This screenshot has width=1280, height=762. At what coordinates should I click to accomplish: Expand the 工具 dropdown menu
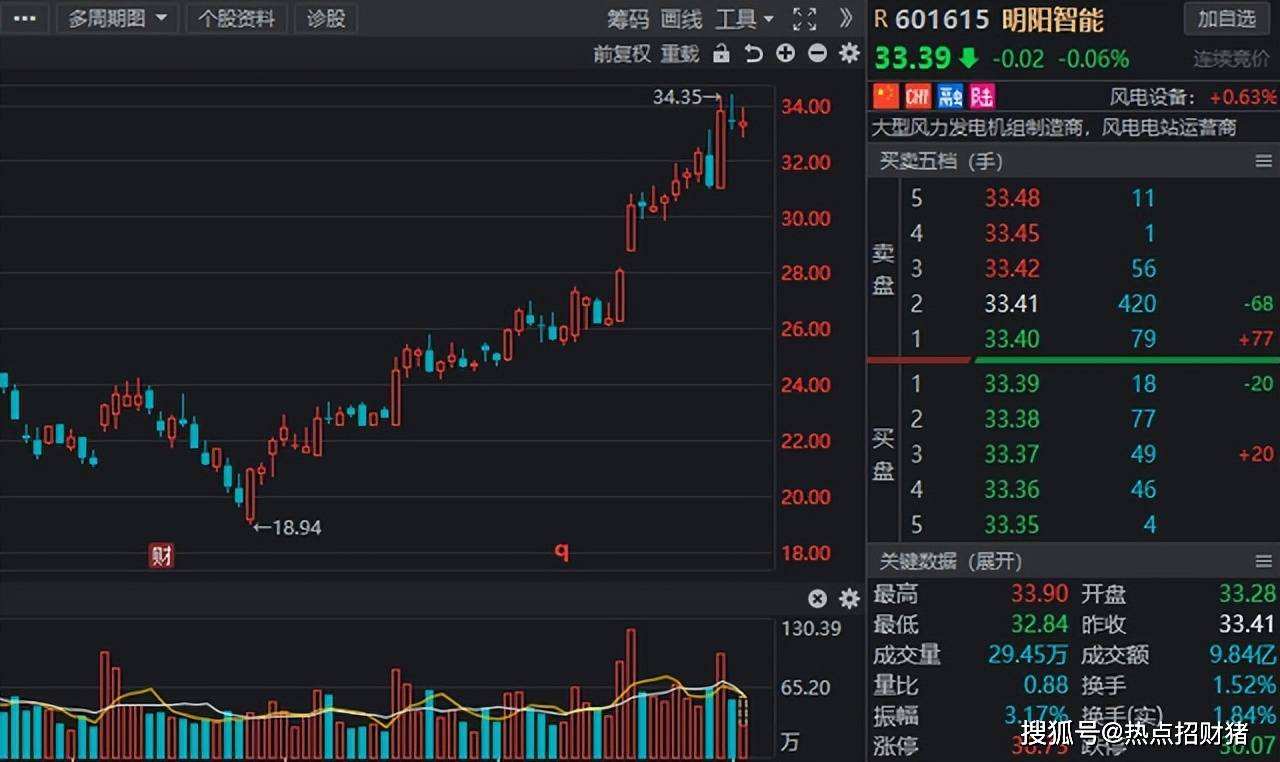(745, 19)
